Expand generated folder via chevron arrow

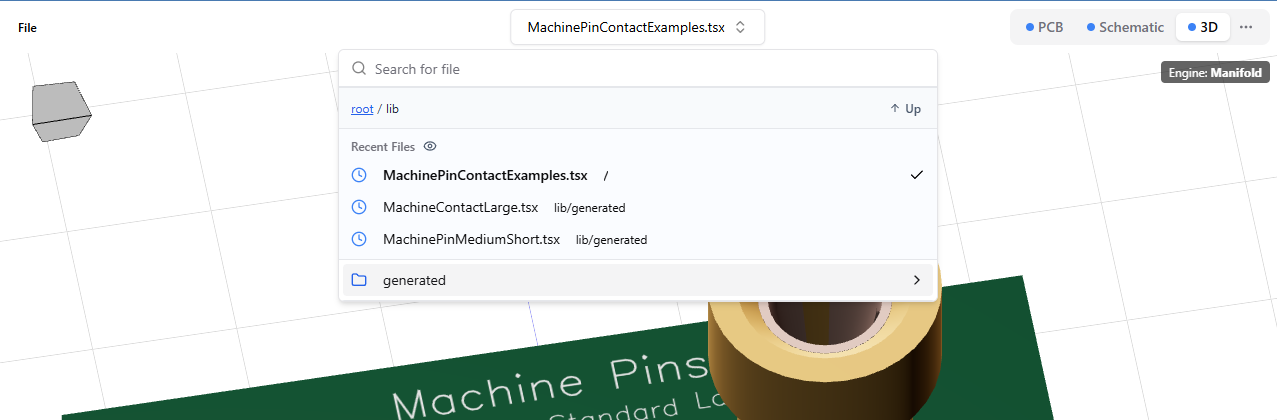(916, 280)
